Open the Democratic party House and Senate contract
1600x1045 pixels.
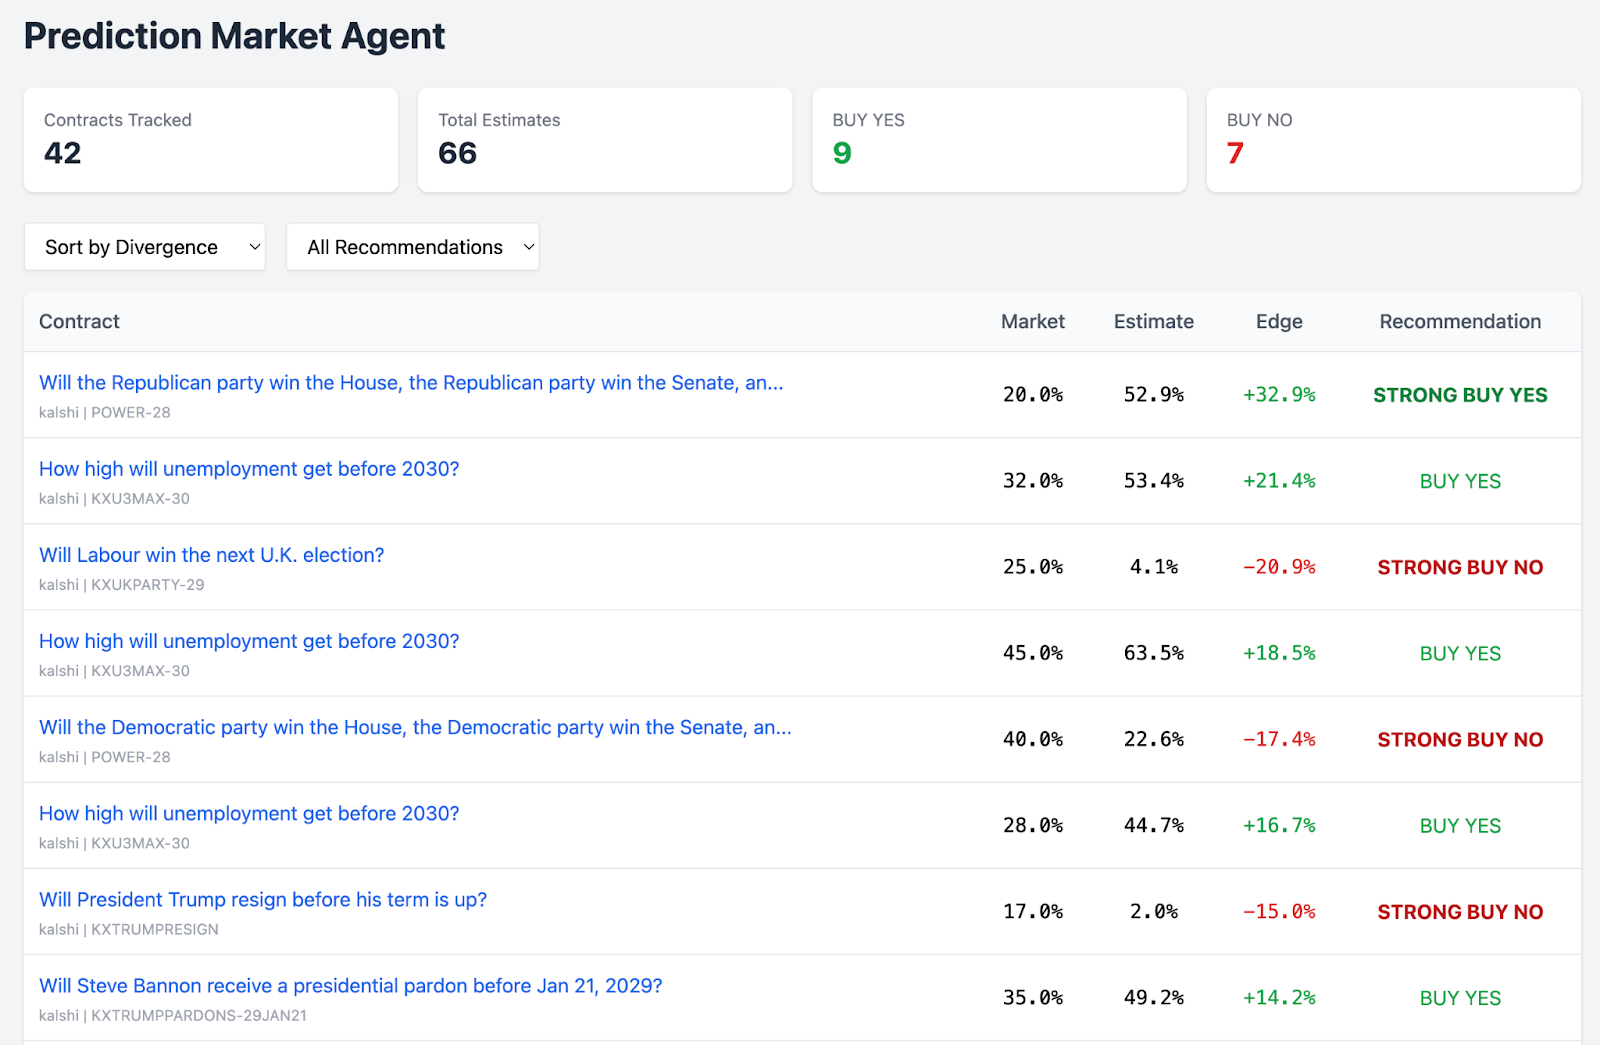point(415,727)
